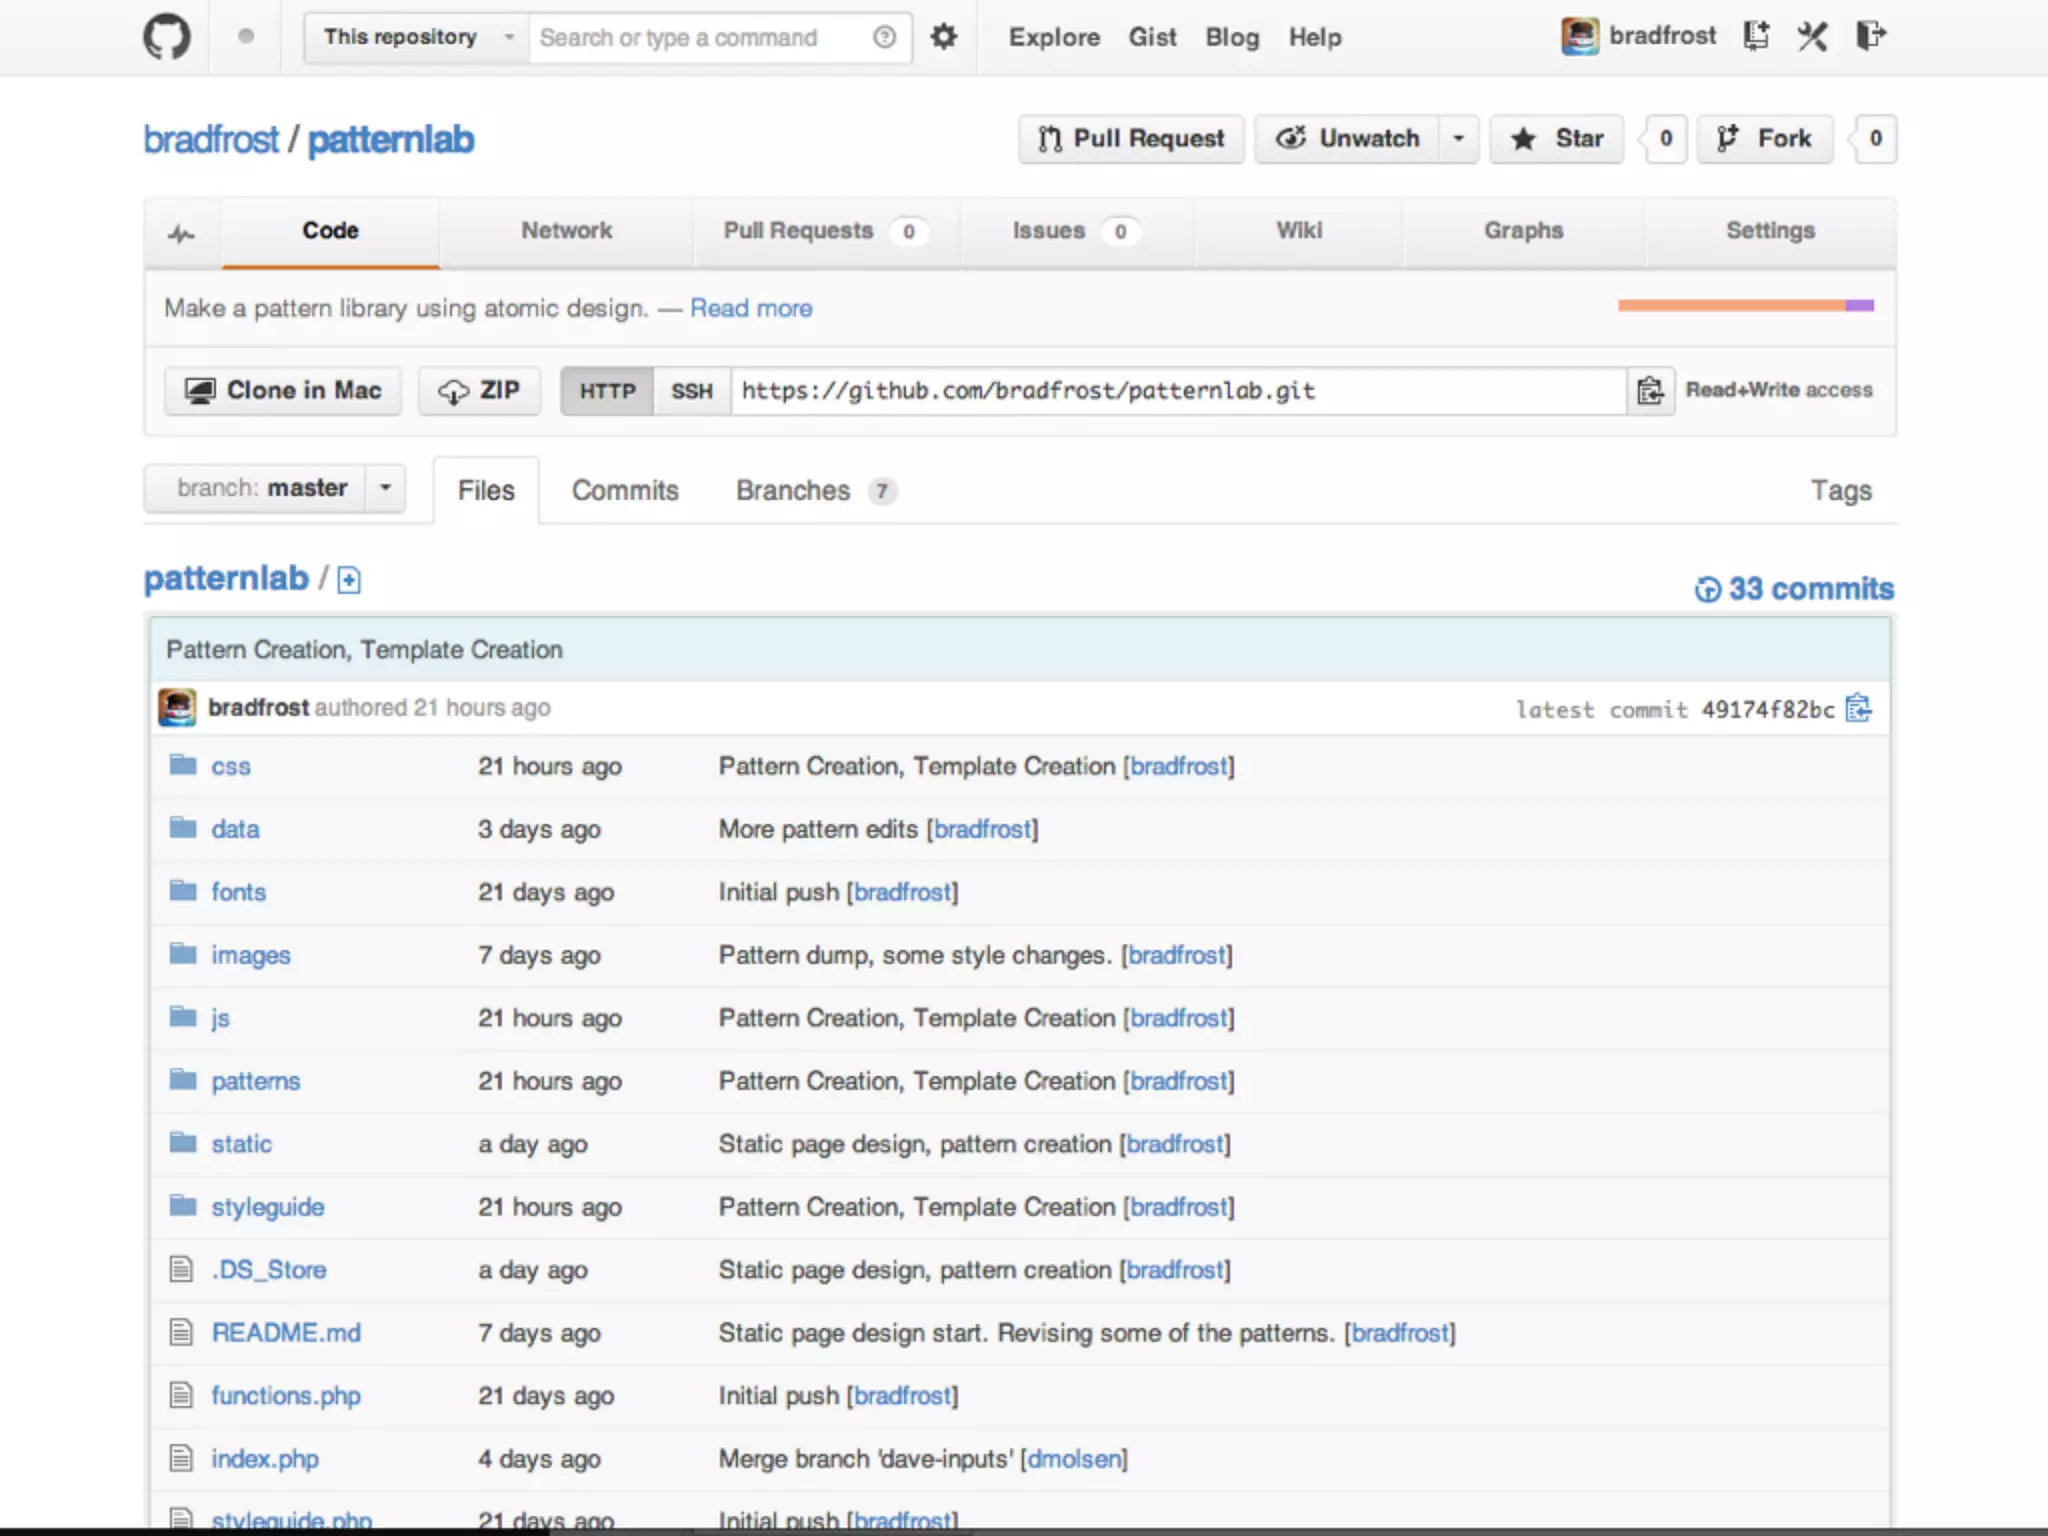This screenshot has height=1536, width=2048.
Task: Open the gear icon beside search
Action: (943, 37)
